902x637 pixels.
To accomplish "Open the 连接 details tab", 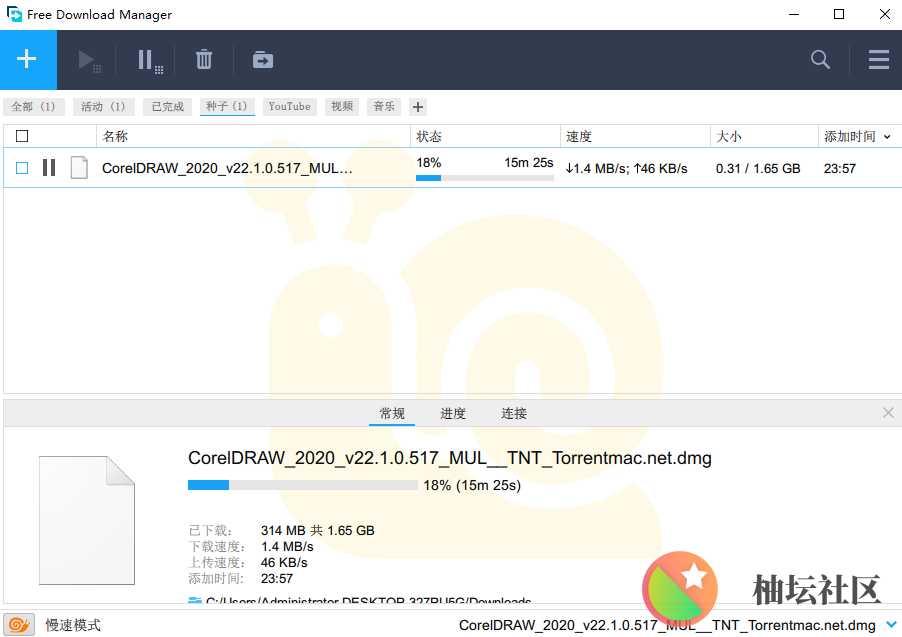I will click(x=514, y=413).
